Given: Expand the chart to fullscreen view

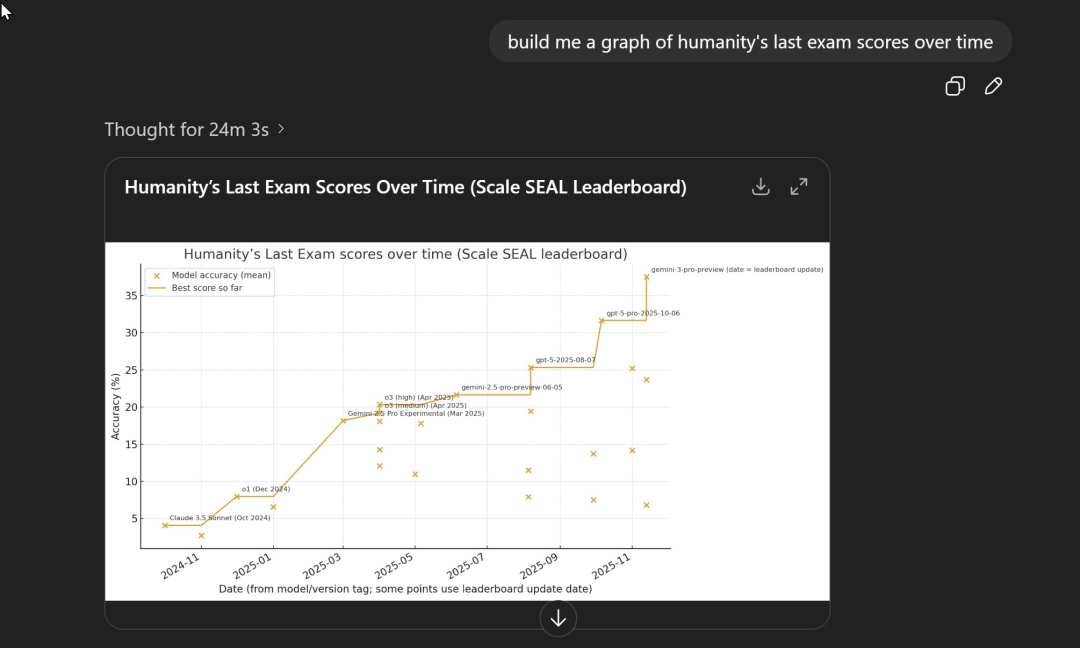Looking at the screenshot, I should pyautogui.click(x=799, y=187).
